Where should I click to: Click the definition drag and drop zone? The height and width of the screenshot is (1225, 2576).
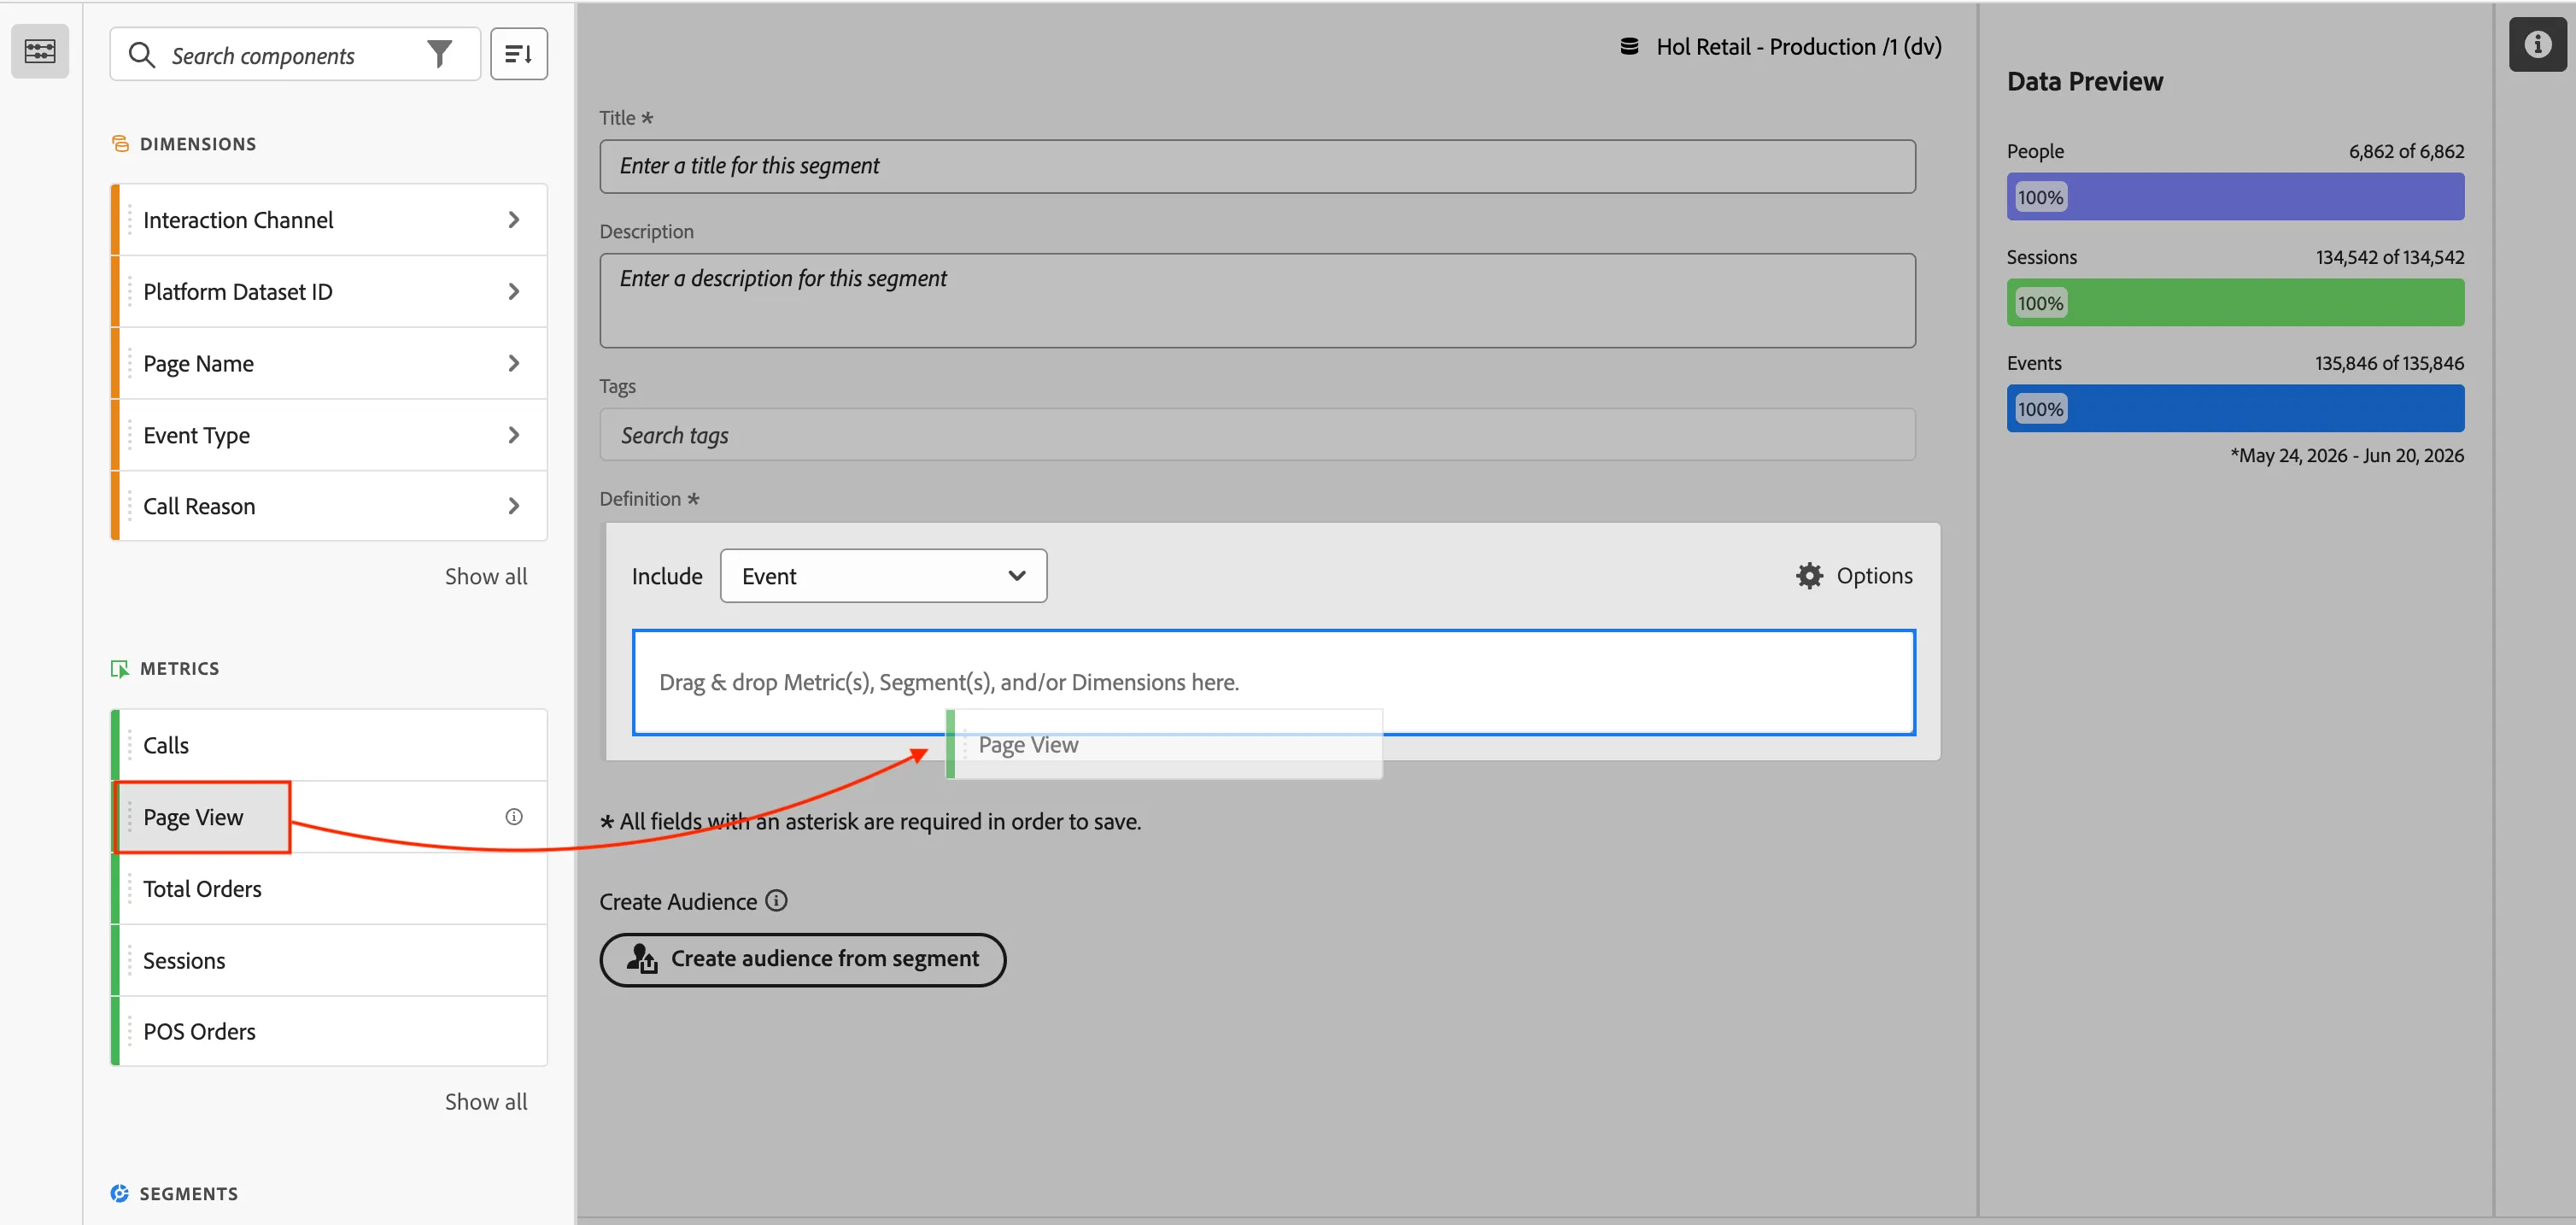1273,682
